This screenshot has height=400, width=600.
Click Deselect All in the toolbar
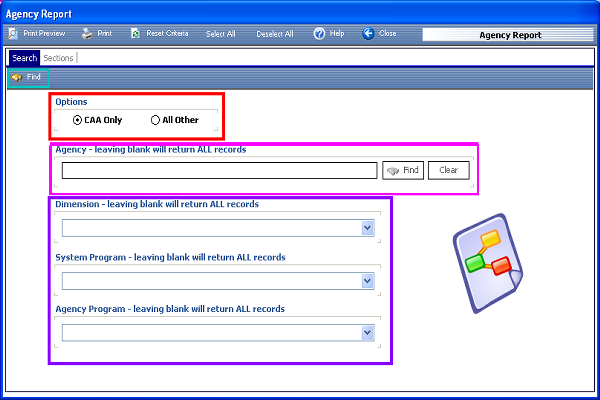[x=275, y=34]
